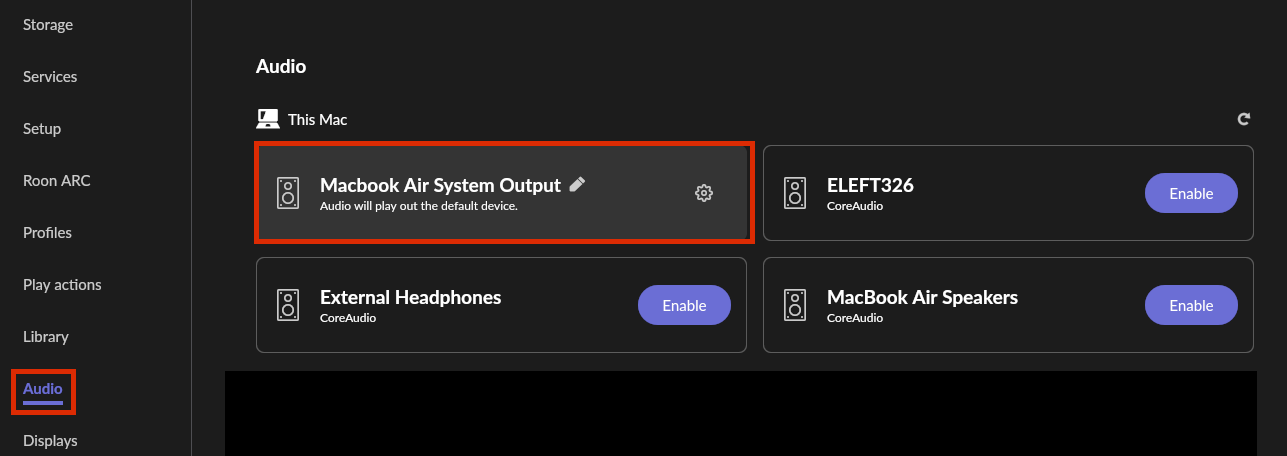The height and width of the screenshot is (456, 1287).
Task: Open the Displays settings tab
Action: coord(50,440)
